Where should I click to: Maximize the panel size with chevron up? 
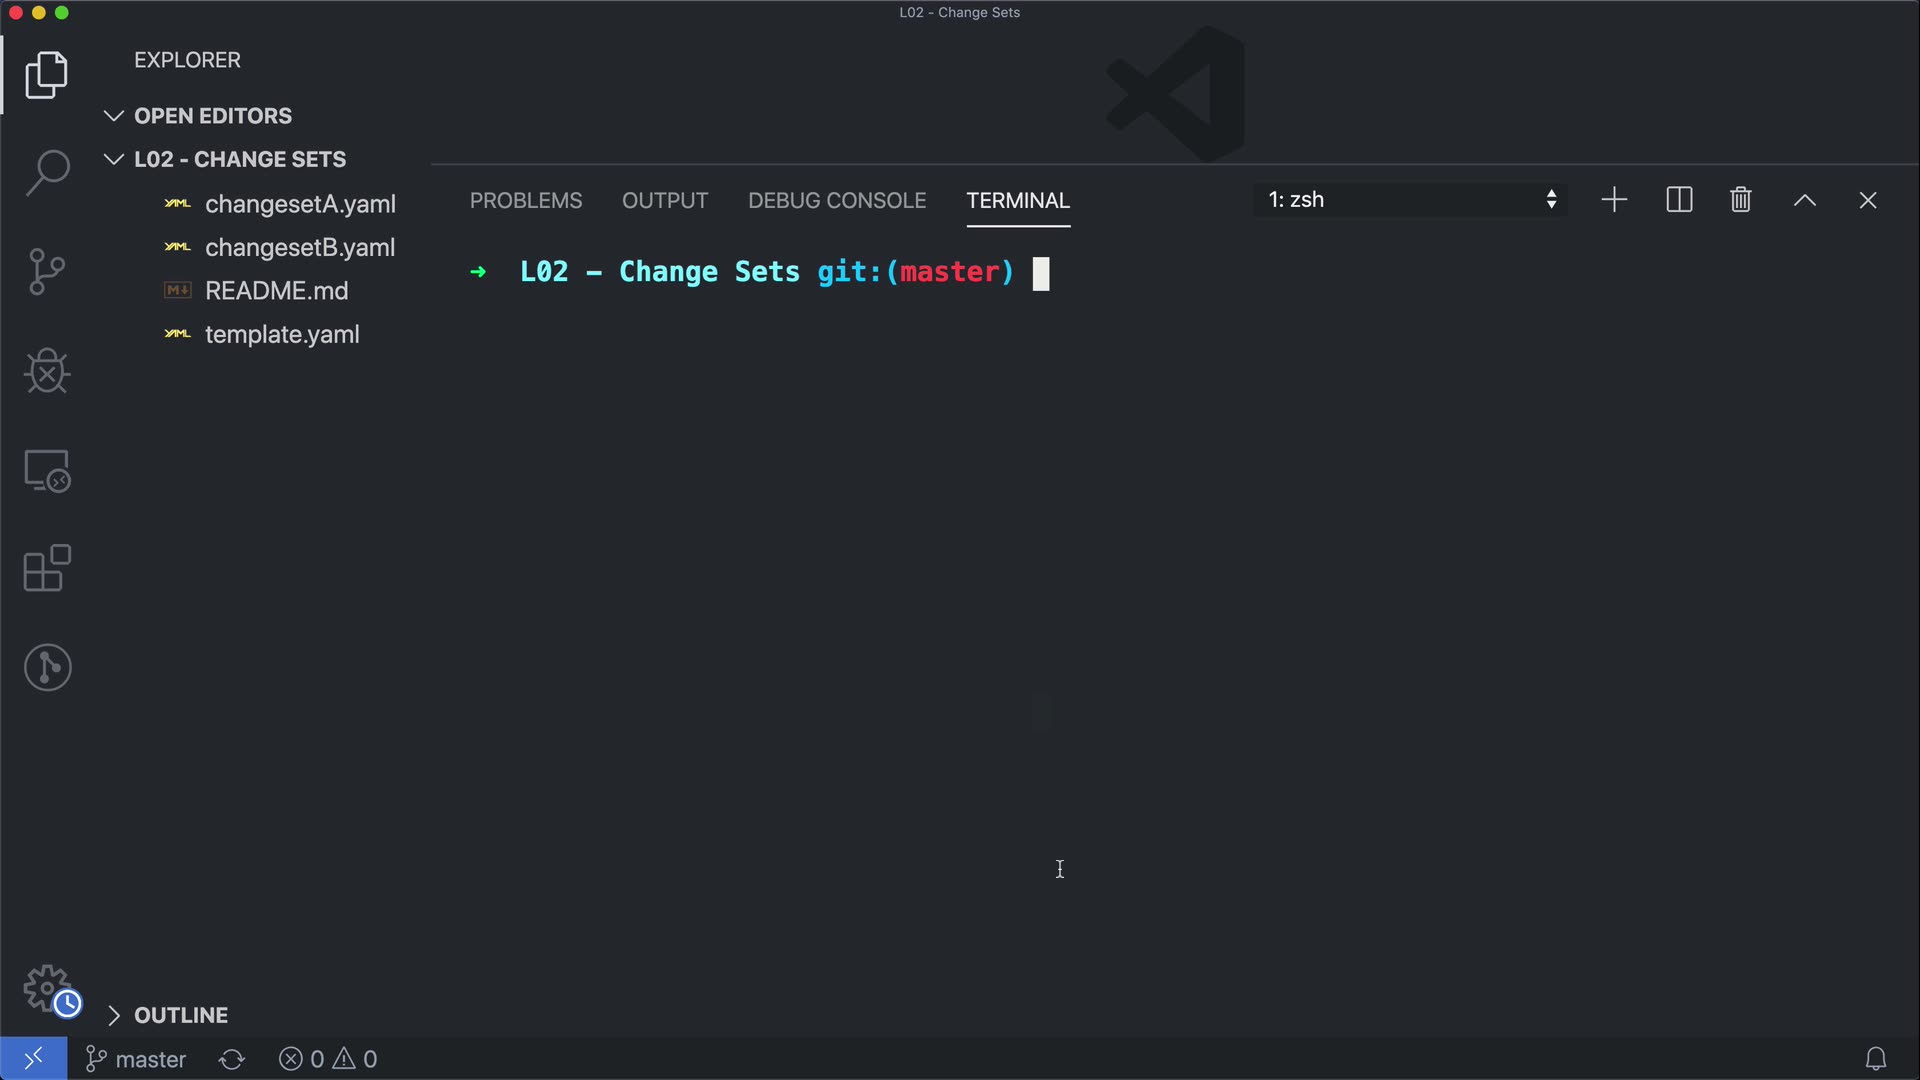[1804, 200]
